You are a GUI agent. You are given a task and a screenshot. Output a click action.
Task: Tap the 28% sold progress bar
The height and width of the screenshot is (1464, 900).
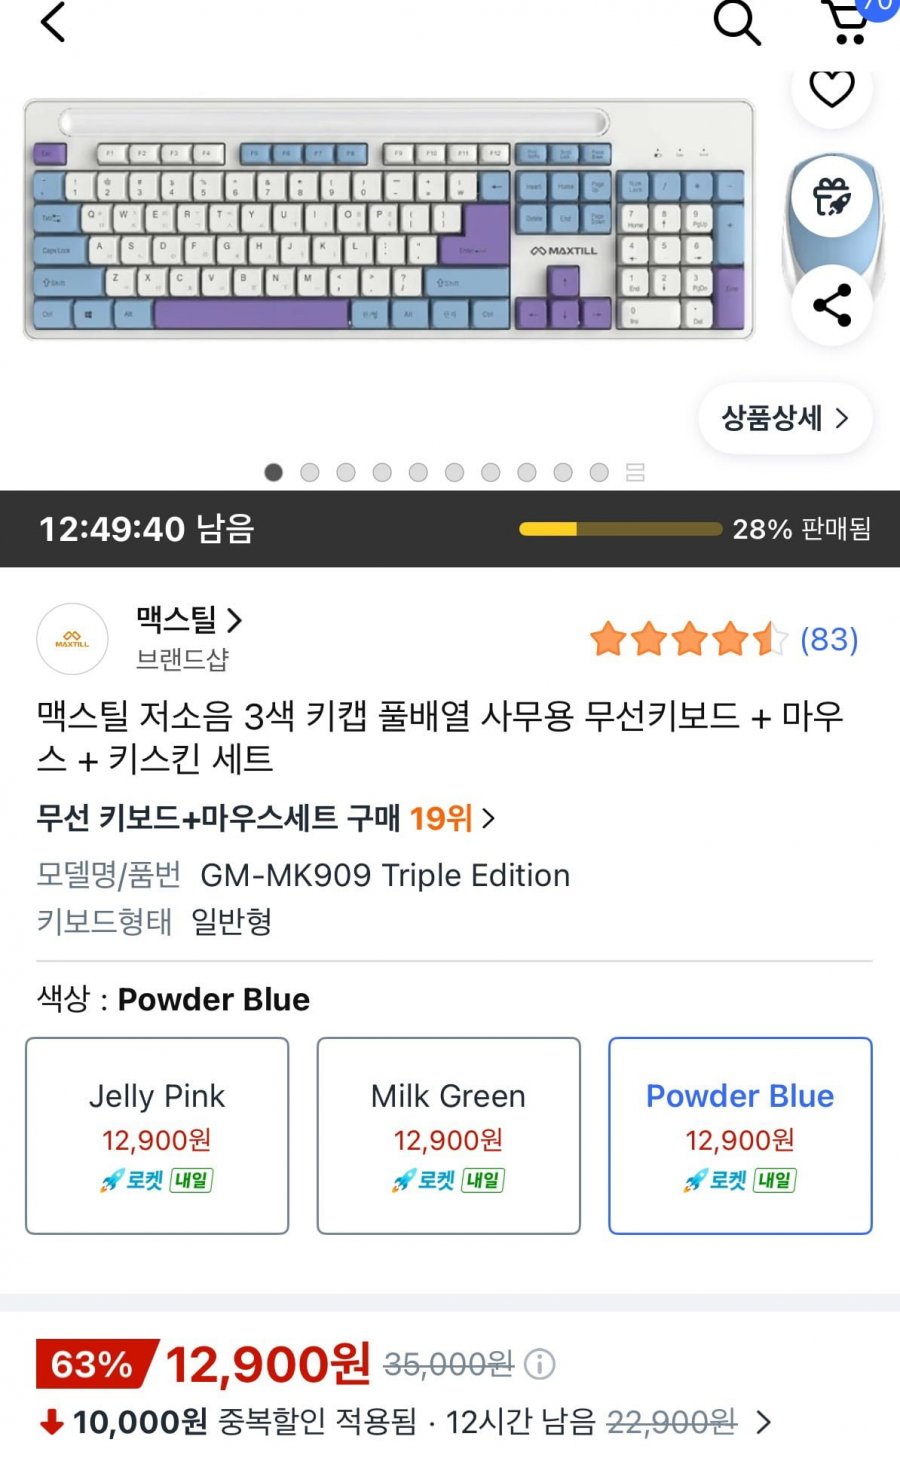620,529
